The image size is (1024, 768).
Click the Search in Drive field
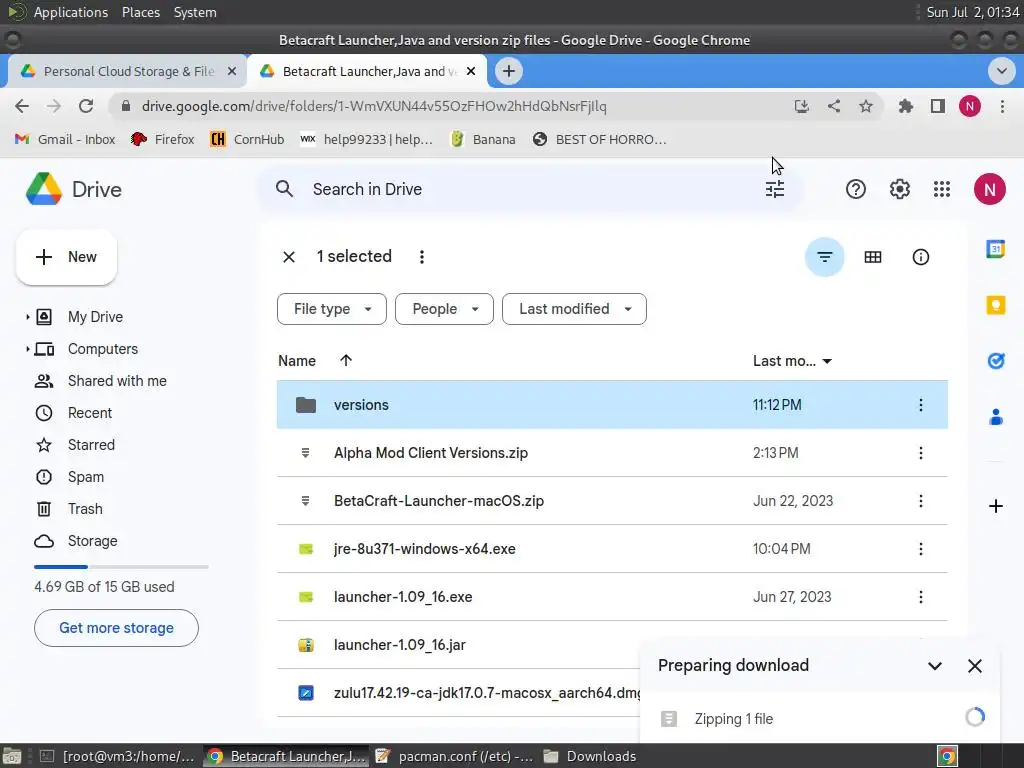click(529, 189)
